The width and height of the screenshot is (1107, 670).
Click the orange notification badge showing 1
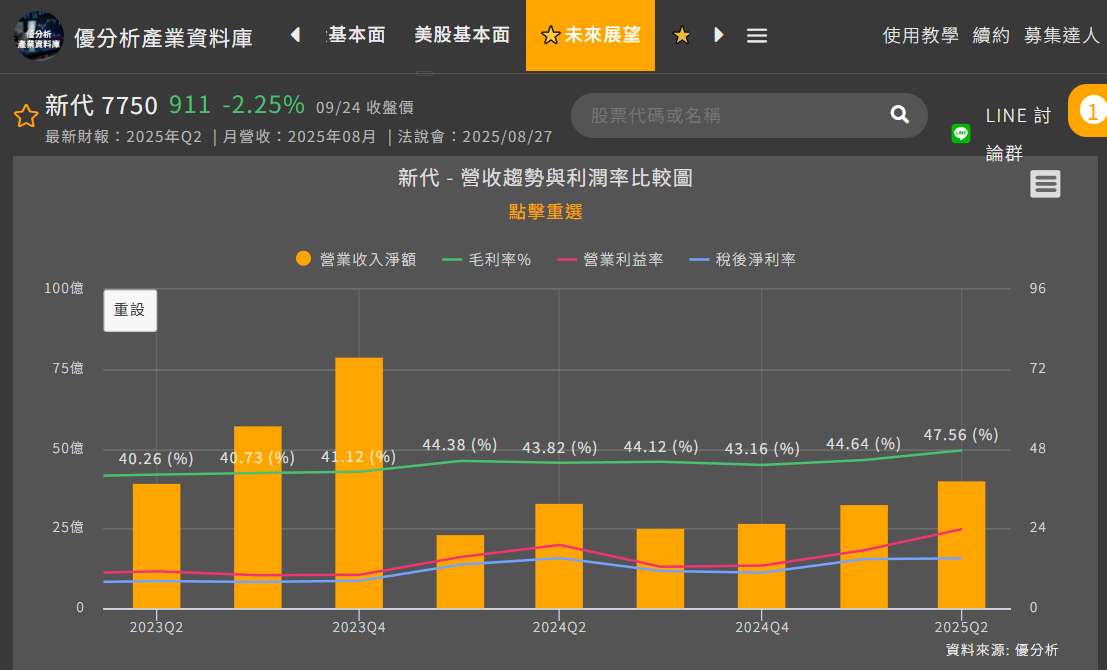tap(1093, 111)
